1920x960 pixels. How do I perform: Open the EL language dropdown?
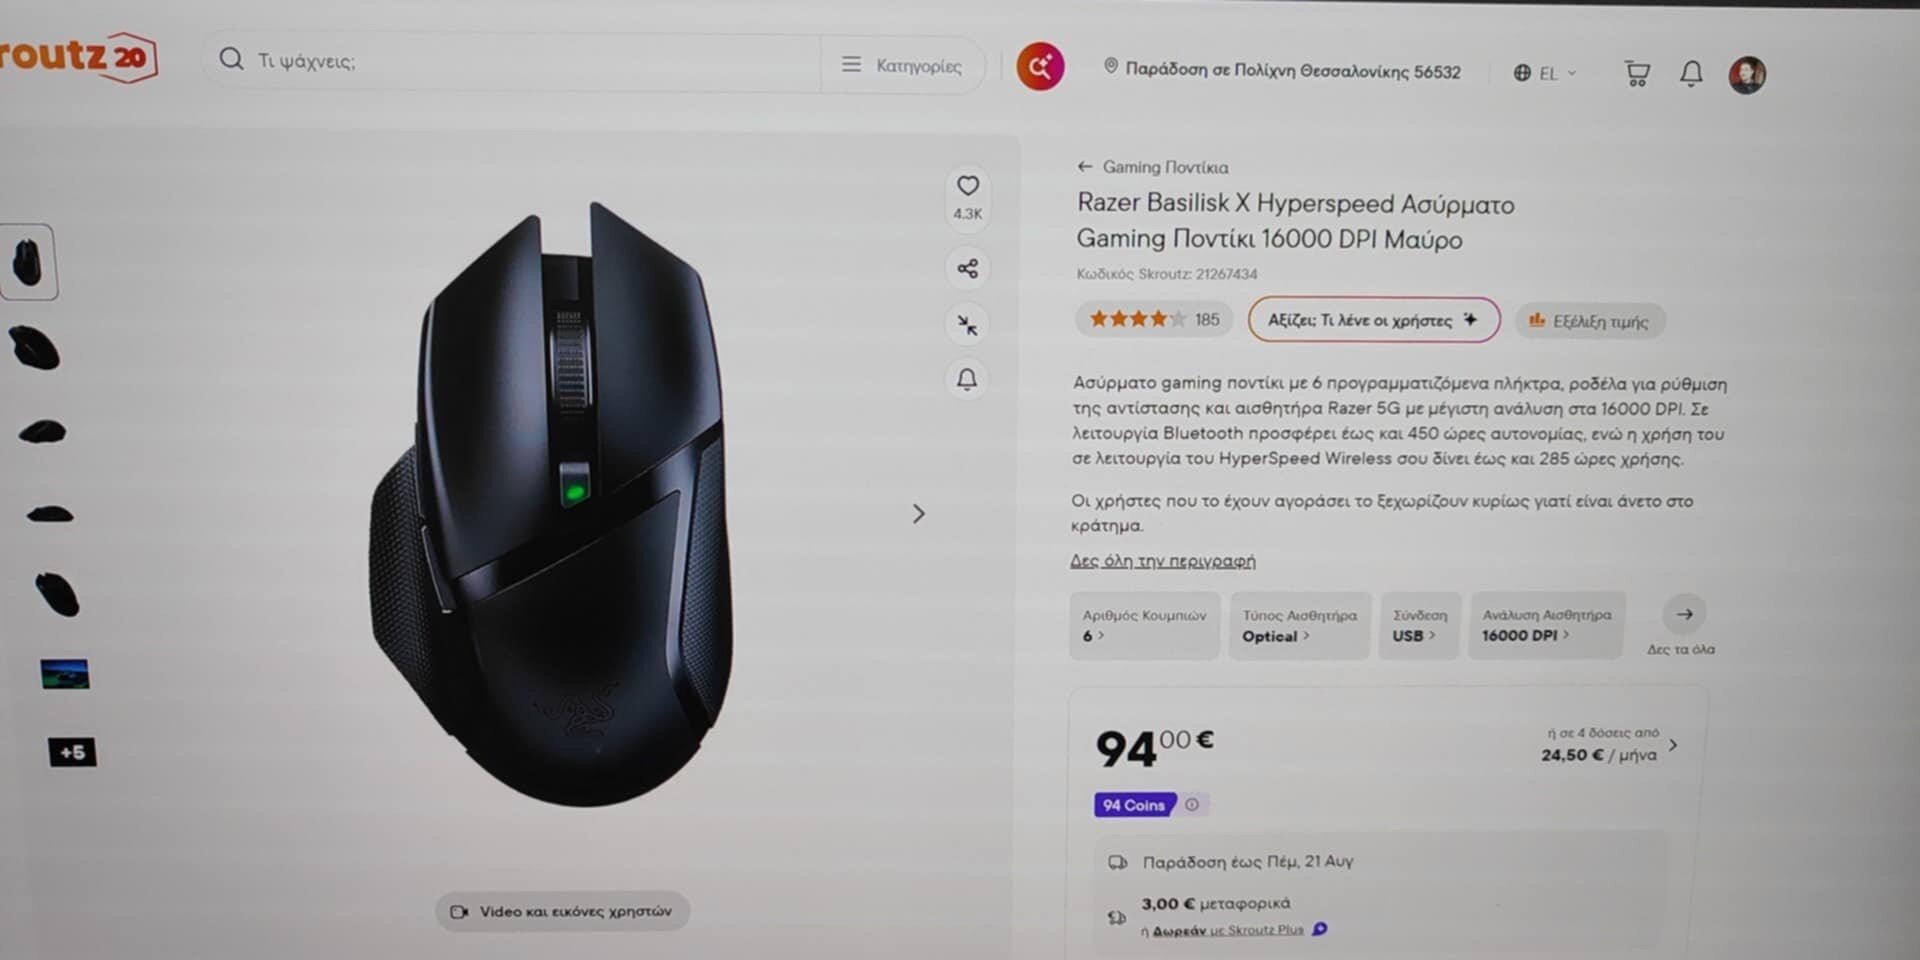[1545, 73]
